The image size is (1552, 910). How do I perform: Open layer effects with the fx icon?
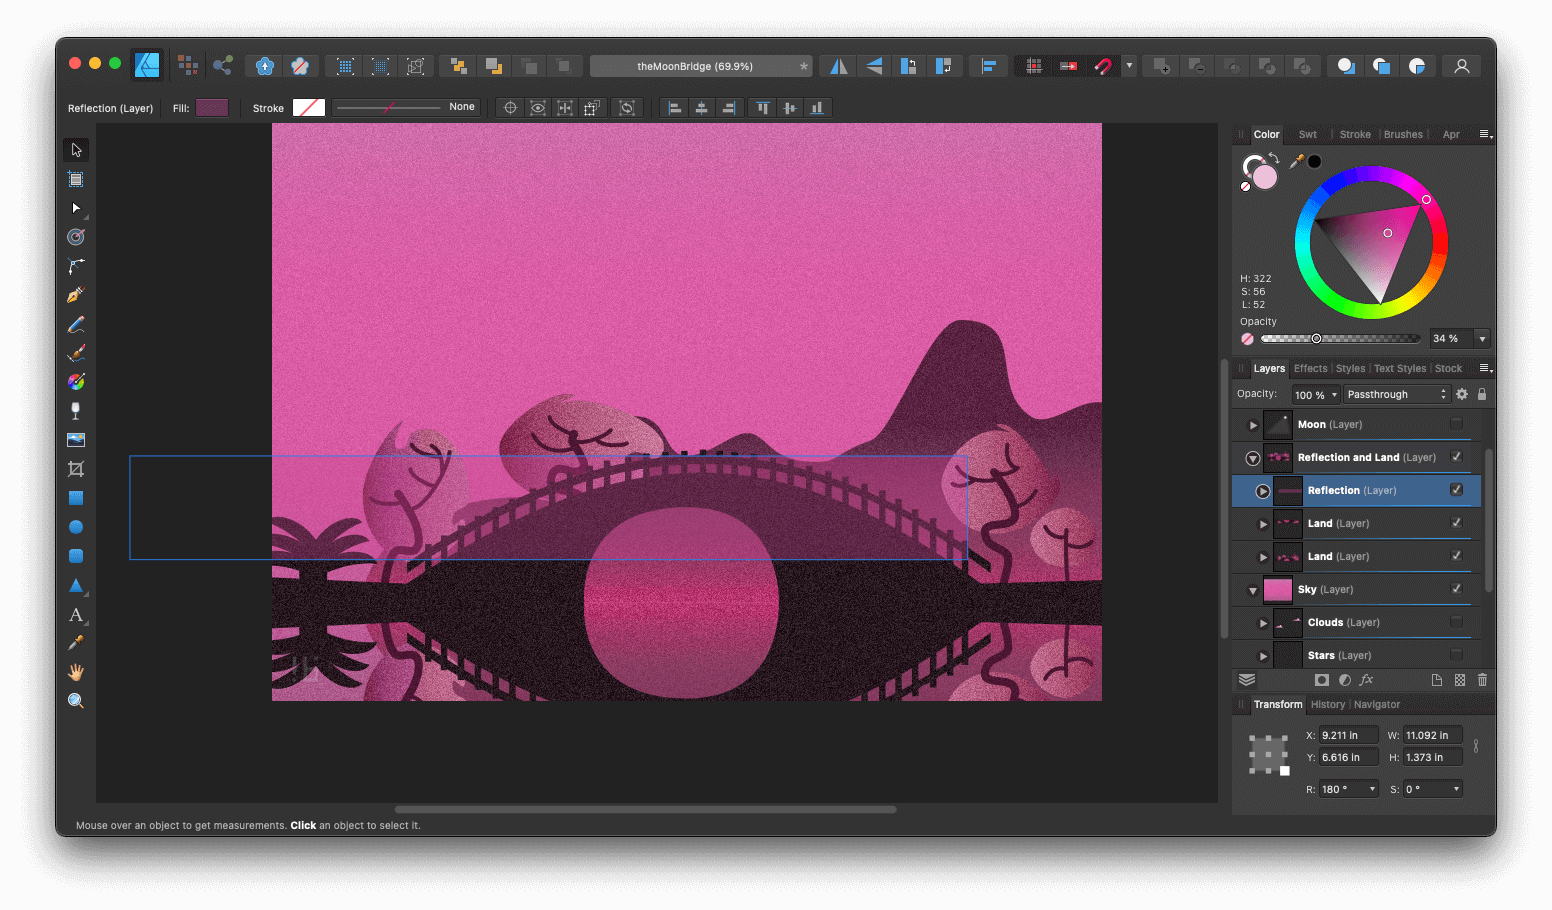point(1366,680)
